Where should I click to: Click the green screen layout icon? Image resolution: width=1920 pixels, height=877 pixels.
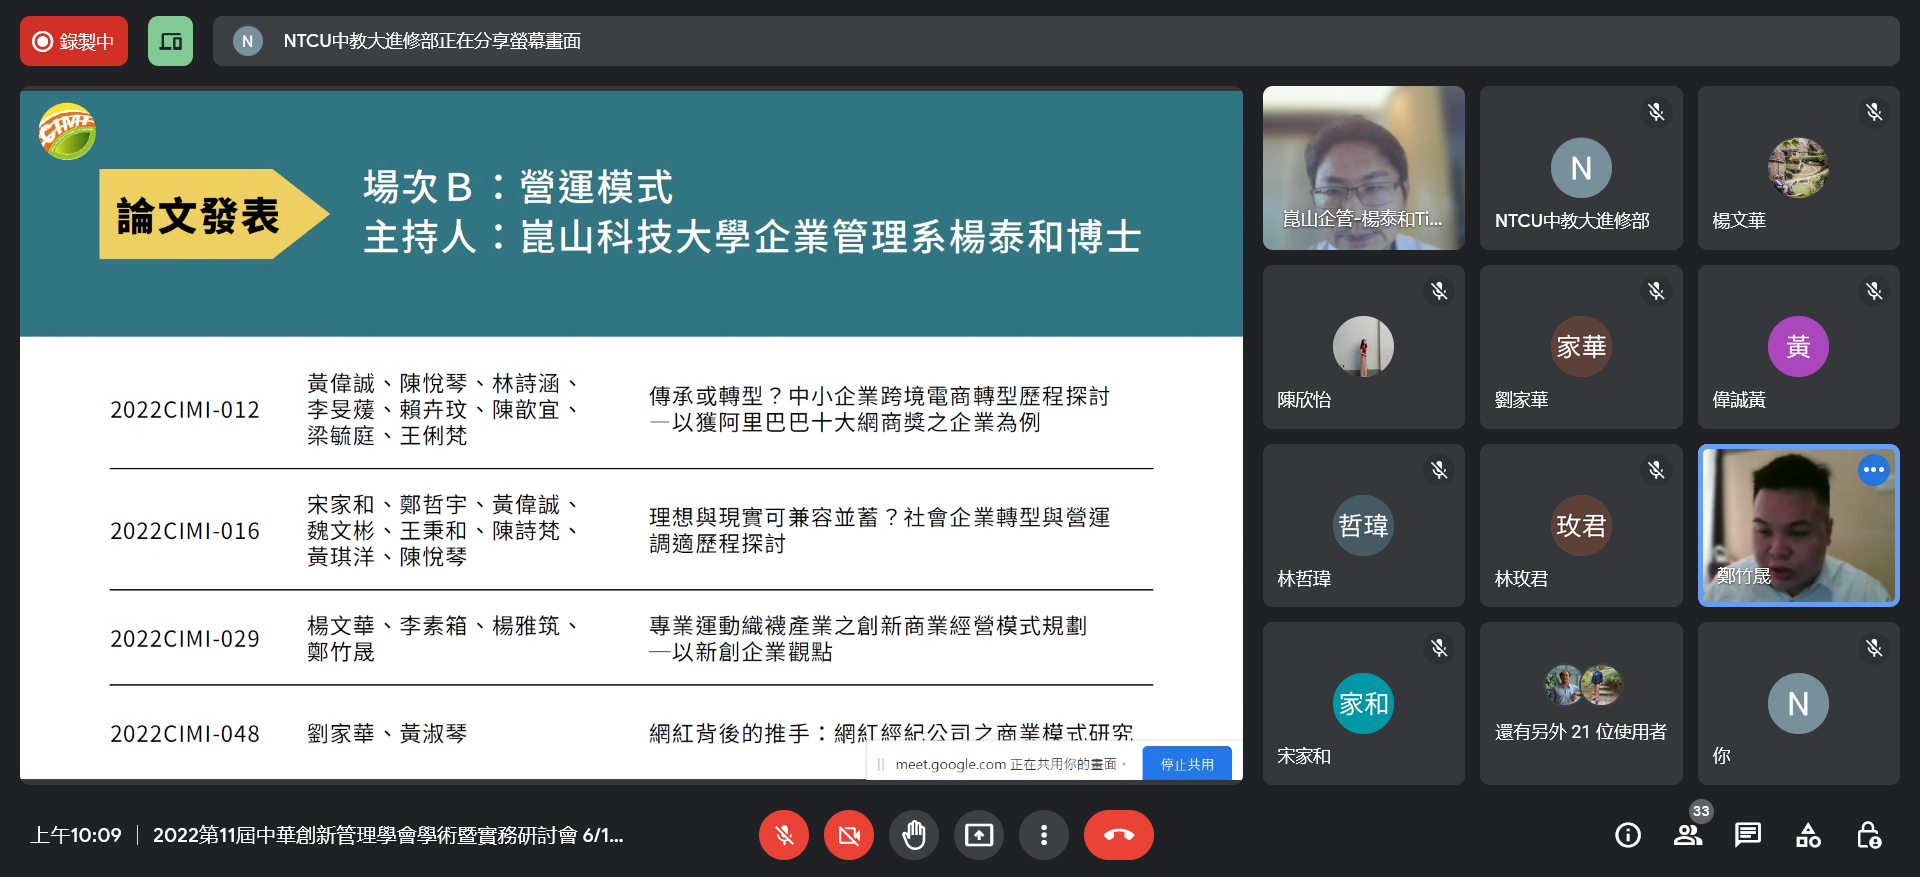170,41
